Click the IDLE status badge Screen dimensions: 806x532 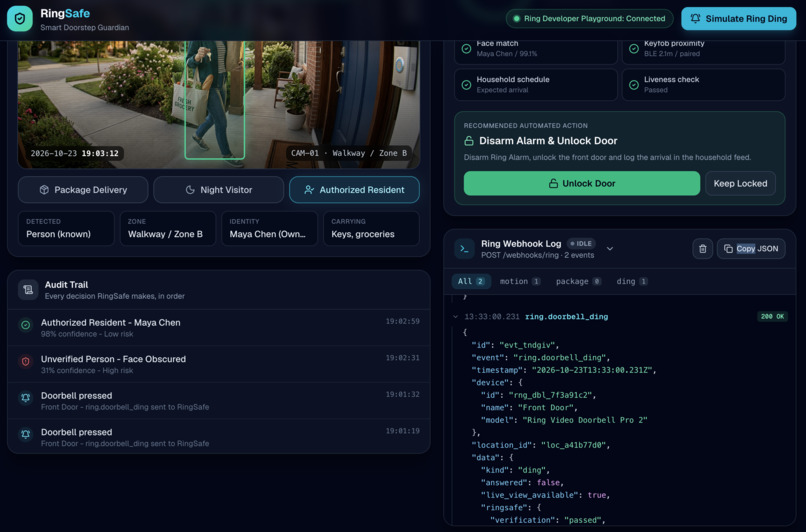pos(581,244)
